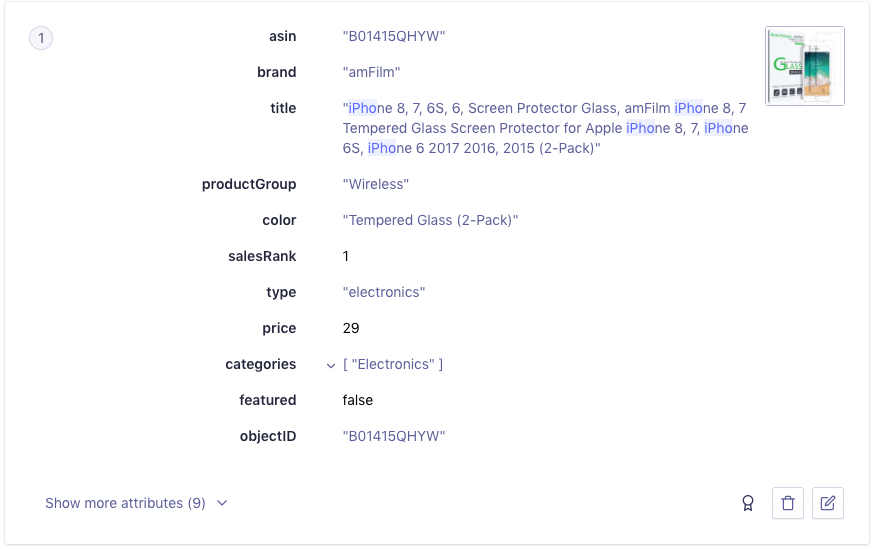Click the price value 29
Viewport: 873px width, 549px height.
tap(351, 328)
